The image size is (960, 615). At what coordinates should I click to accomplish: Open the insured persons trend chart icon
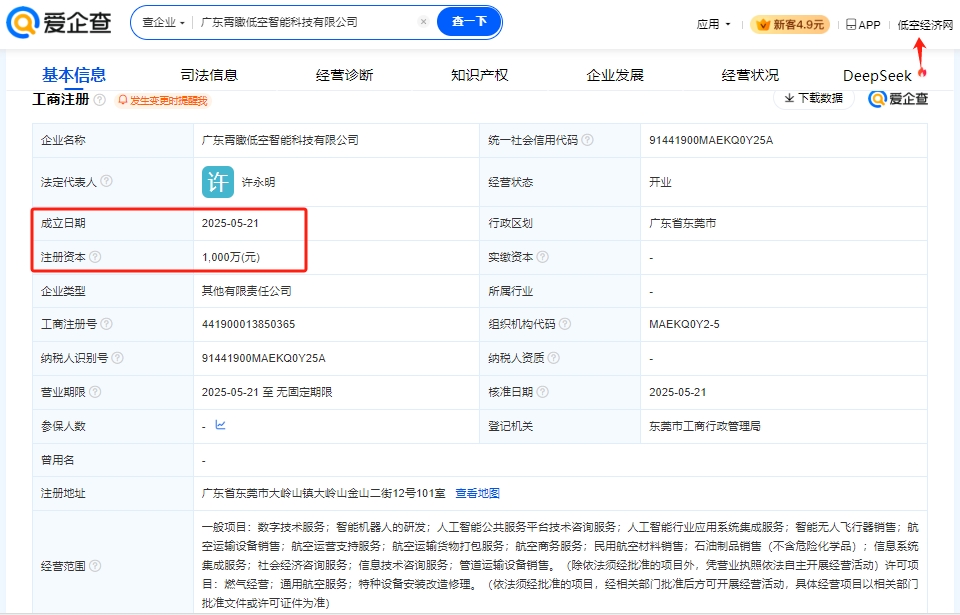[219, 424]
